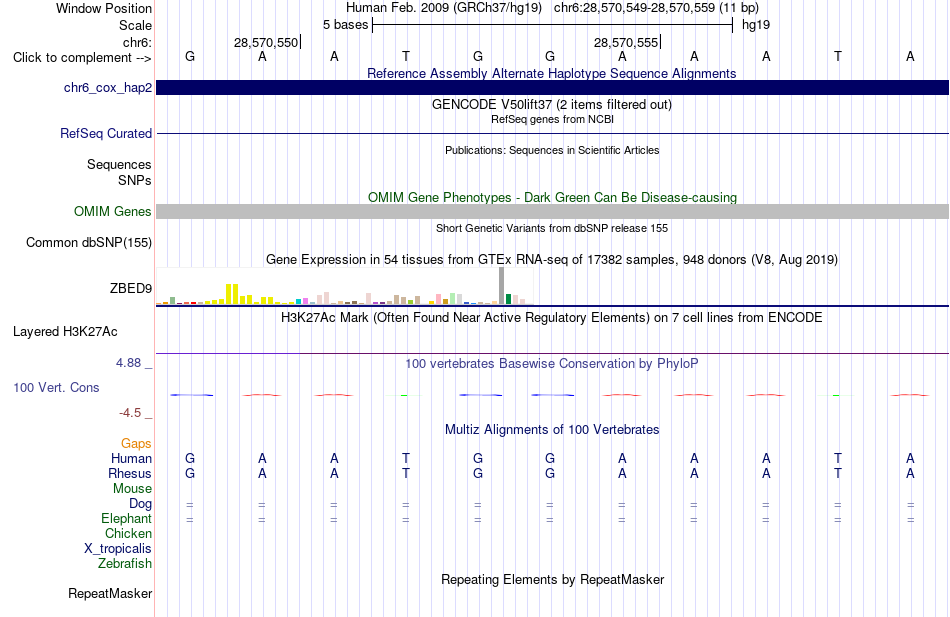Viewport: 950px width, 617px height.
Task: Click the Elephant species label
Action: (127, 519)
